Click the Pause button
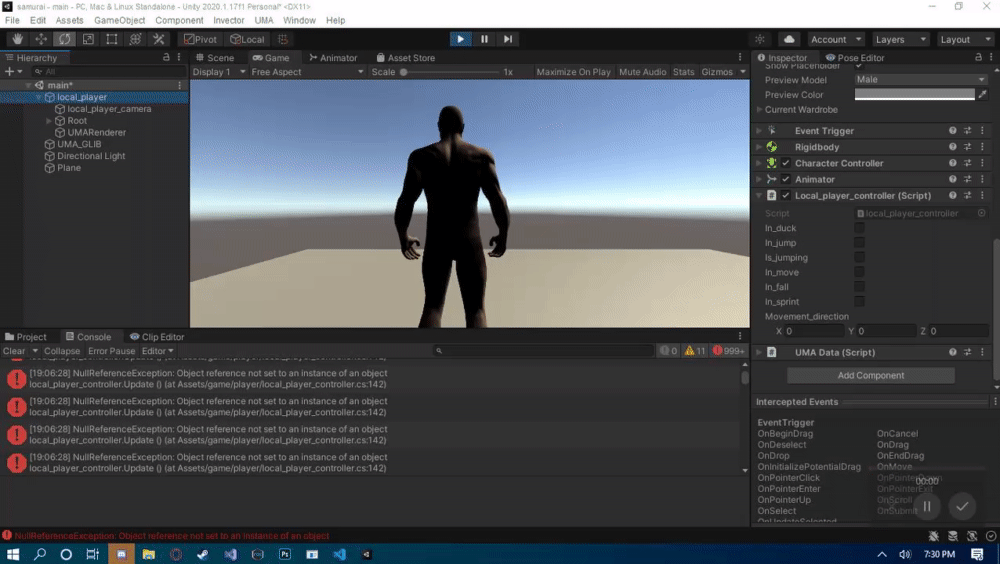The width and height of the screenshot is (1000, 564). pos(484,39)
